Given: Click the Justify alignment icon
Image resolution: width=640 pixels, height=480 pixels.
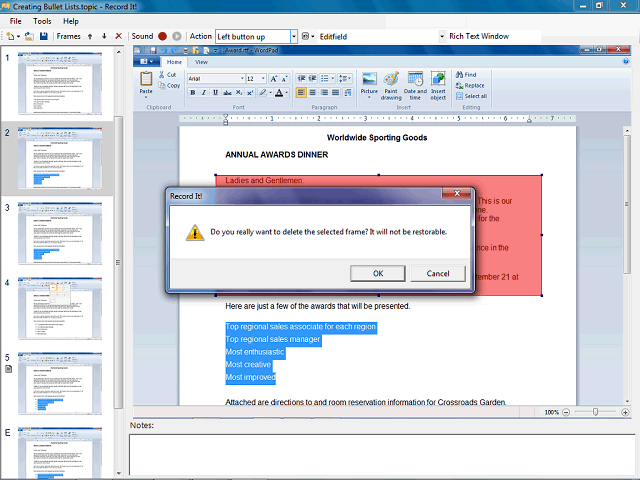Looking at the screenshot, I should (x=336, y=93).
